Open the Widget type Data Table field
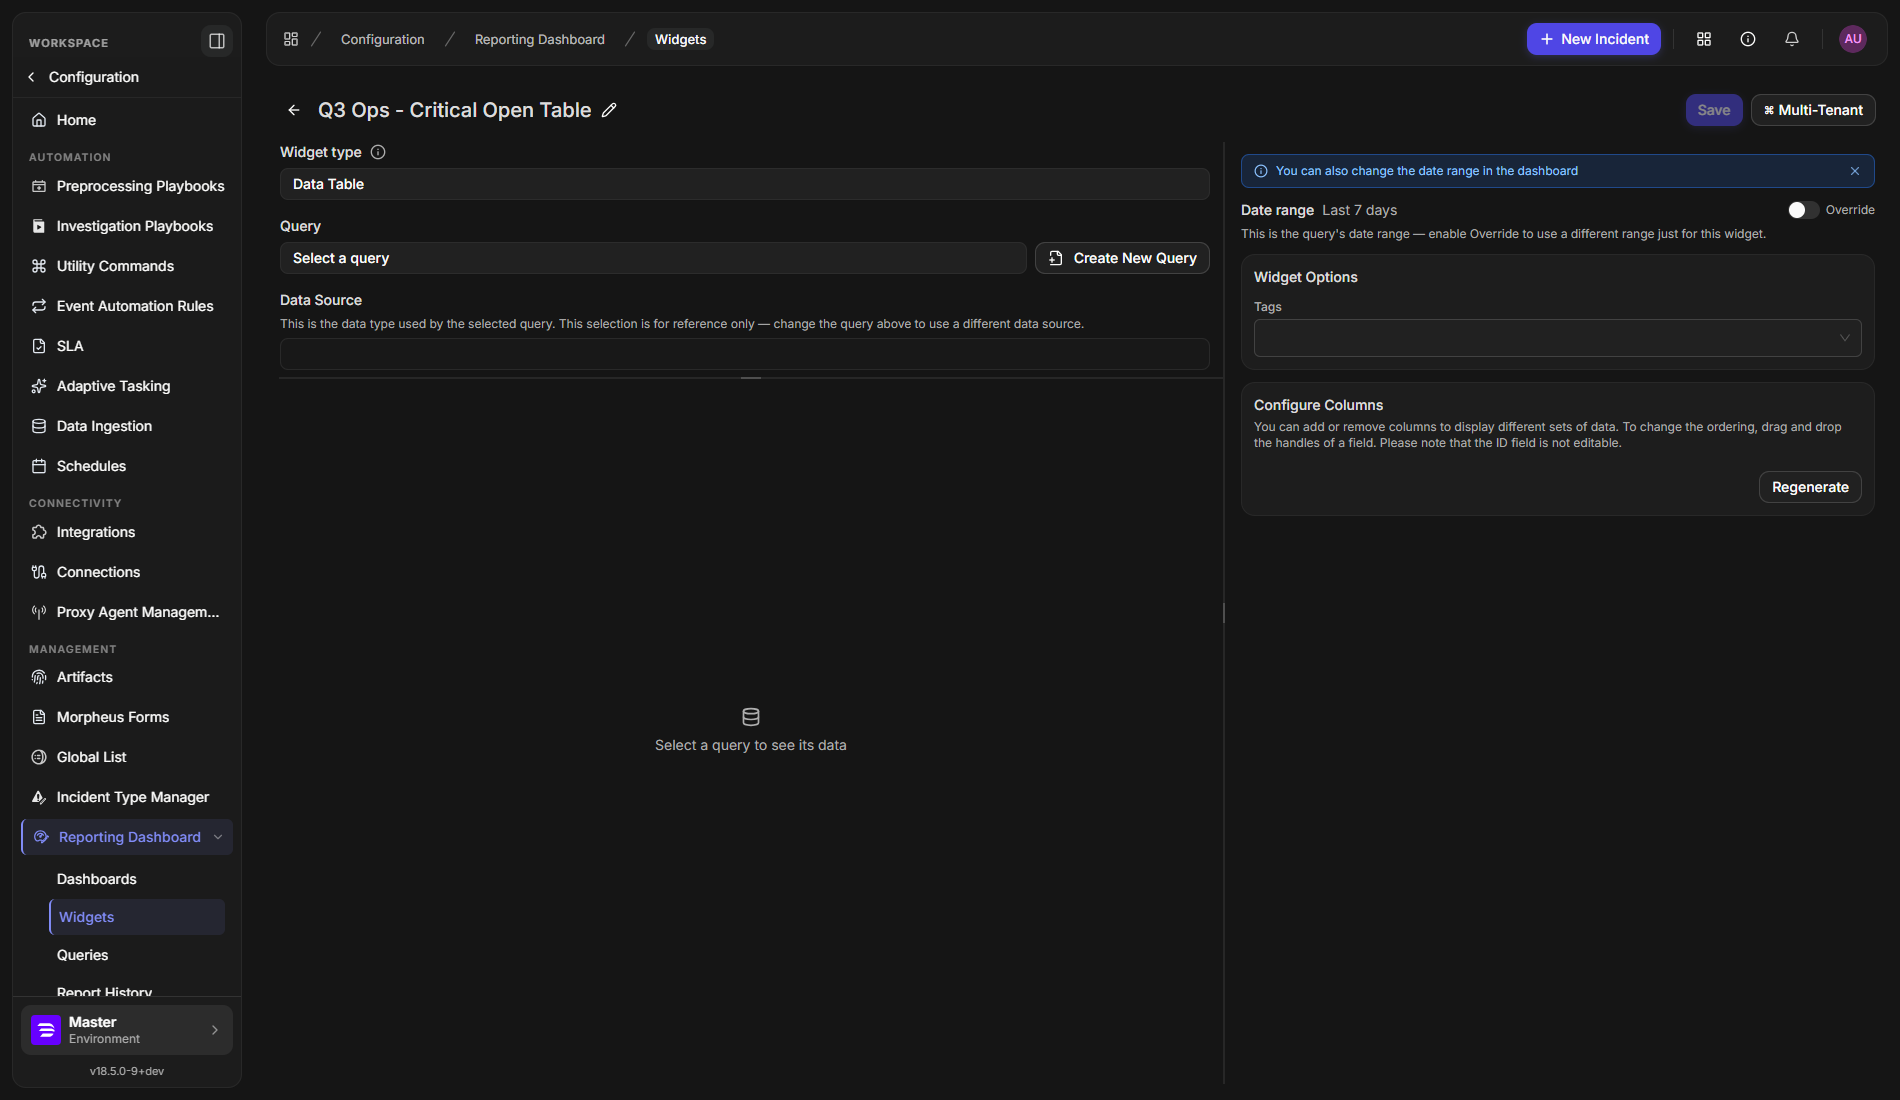This screenshot has height=1100, width=1900. pos(745,184)
